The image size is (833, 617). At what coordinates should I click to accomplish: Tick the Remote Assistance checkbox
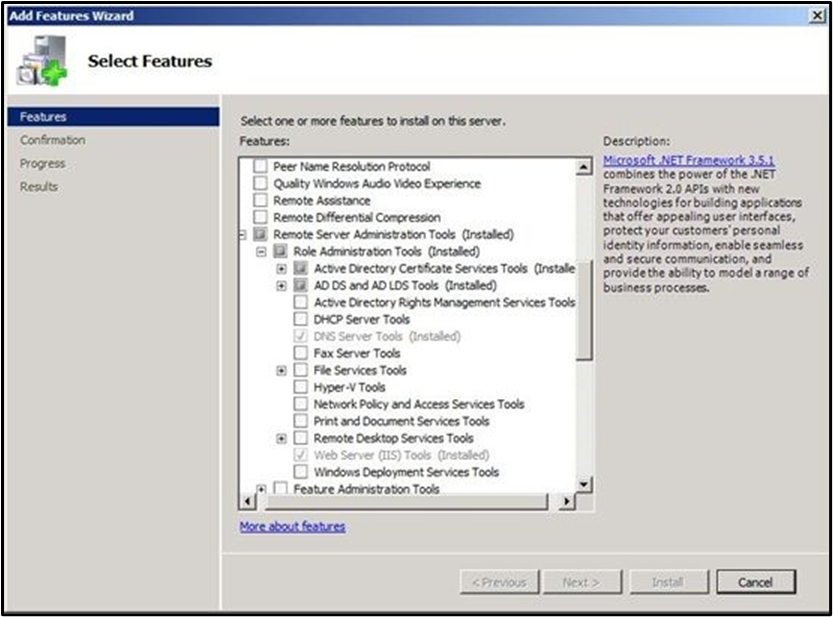[x=261, y=200]
